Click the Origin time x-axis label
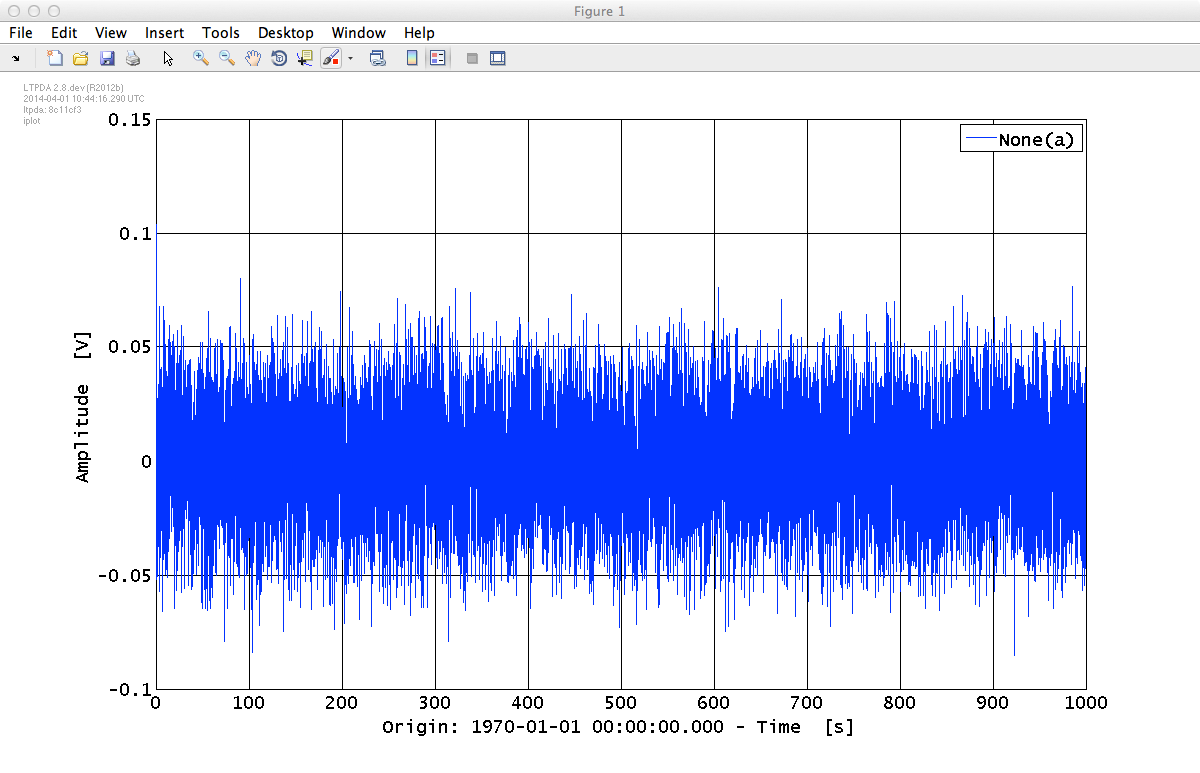Image resolution: width=1200 pixels, height=773 pixels. pyautogui.click(x=618, y=727)
